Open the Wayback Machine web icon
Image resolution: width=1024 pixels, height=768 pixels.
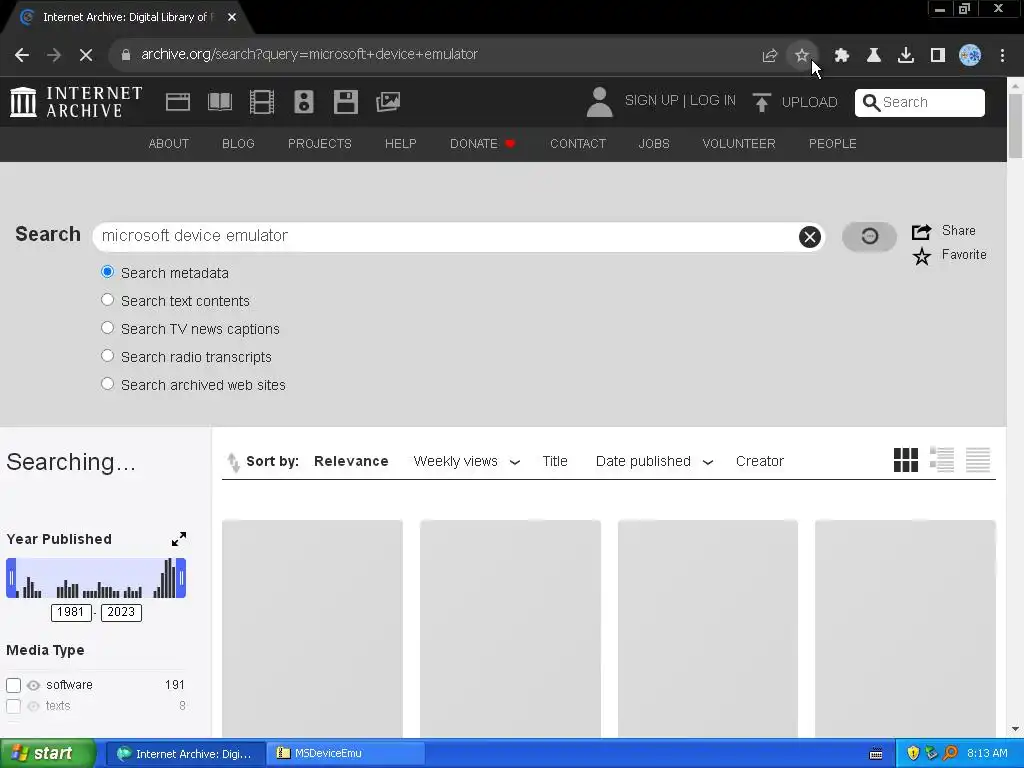coord(178,102)
